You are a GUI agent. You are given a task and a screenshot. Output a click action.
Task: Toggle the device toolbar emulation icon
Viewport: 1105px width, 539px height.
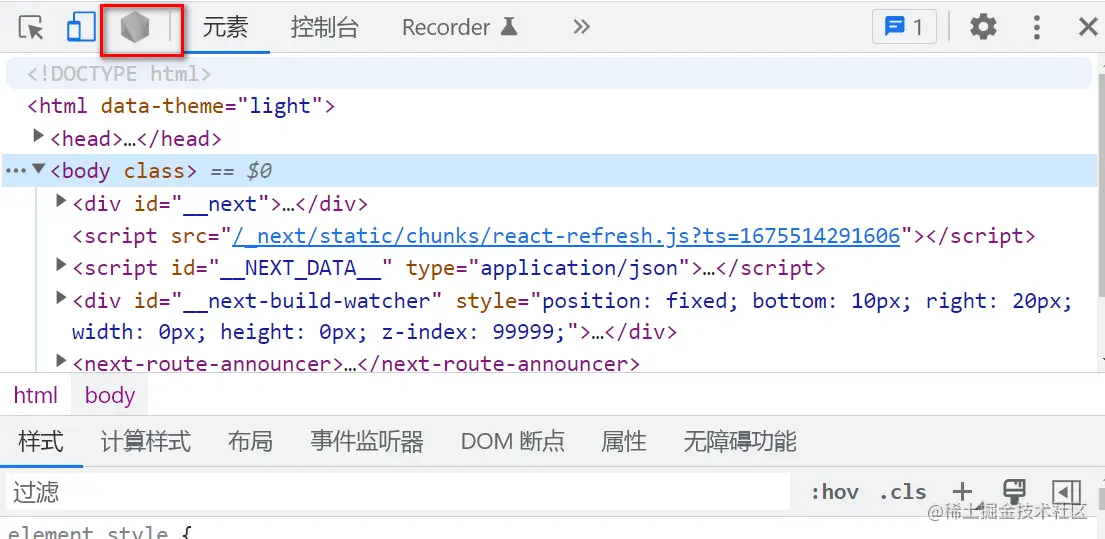tap(81, 27)
